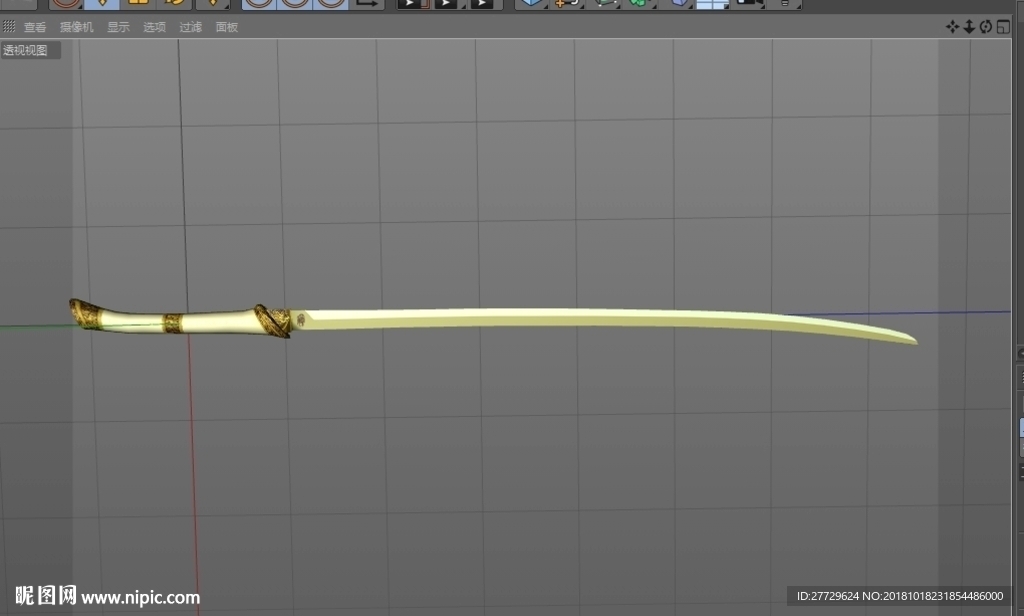Select the Scale tool icon
This screenshot has height=616, width=1024.
click(138, 4)
